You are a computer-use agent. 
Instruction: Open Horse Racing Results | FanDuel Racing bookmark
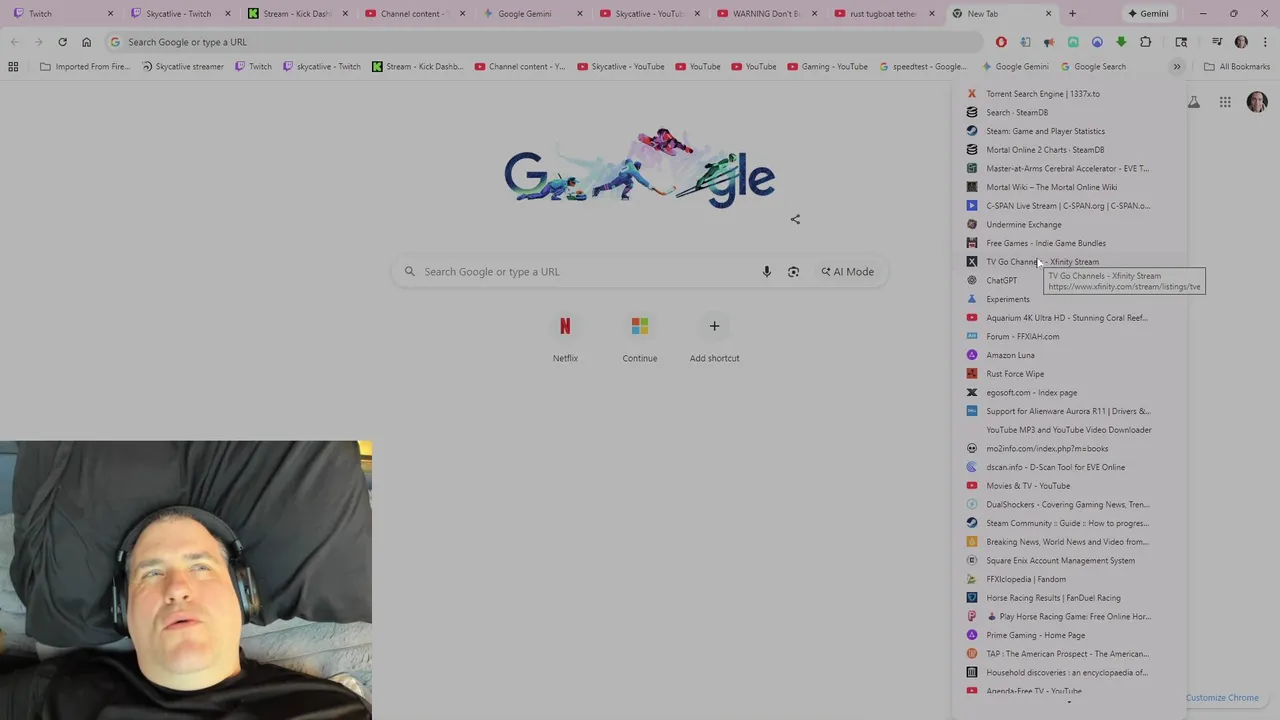(x=1069, y=598)
